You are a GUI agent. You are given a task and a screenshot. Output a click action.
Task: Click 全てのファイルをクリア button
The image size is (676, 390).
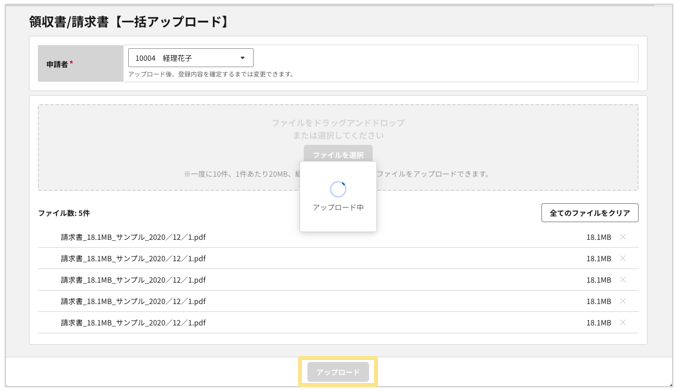click(590, 213)
